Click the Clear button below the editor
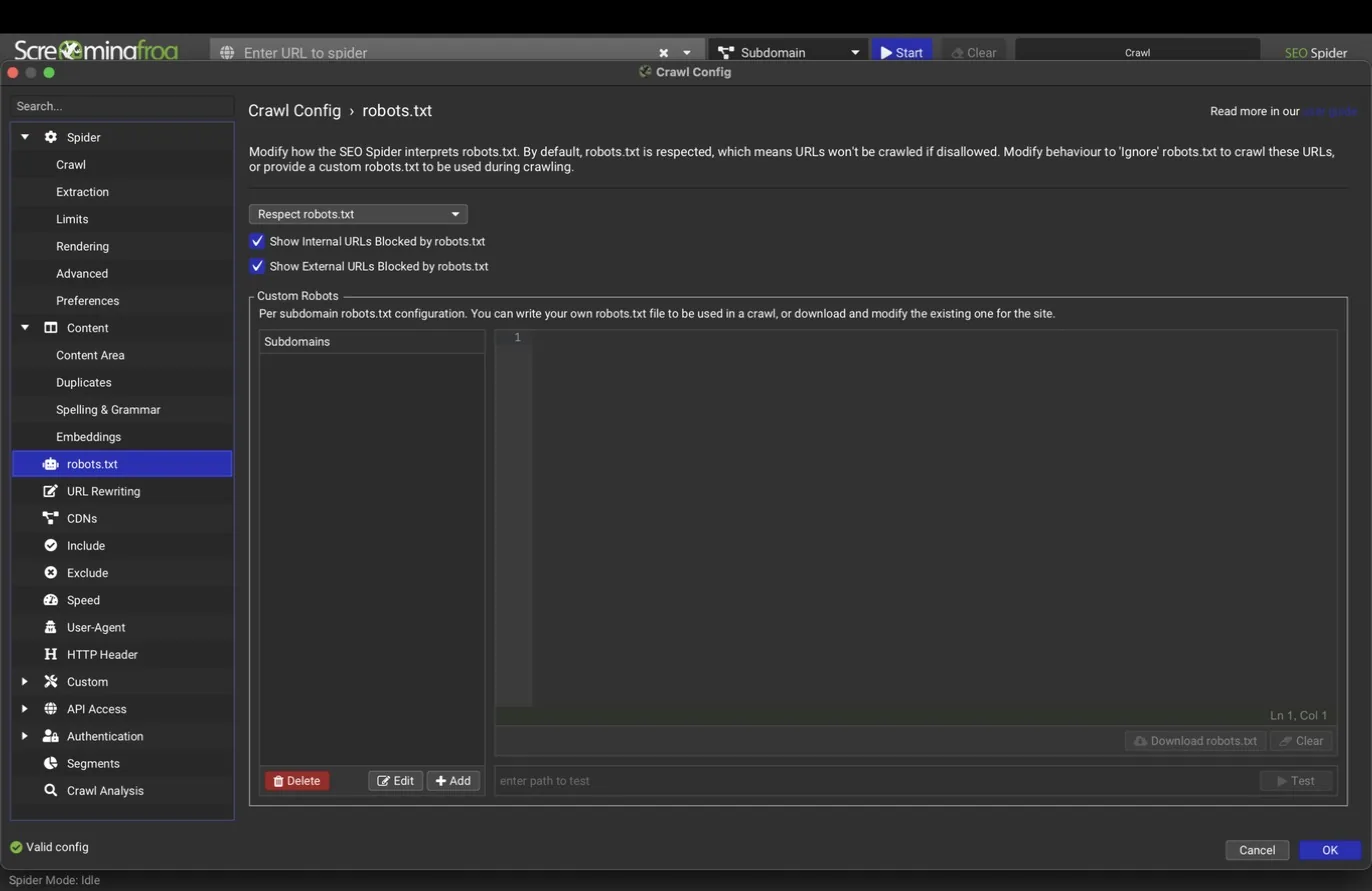The width and height of the screenshot is (1372, 891). coord(1301,741)
